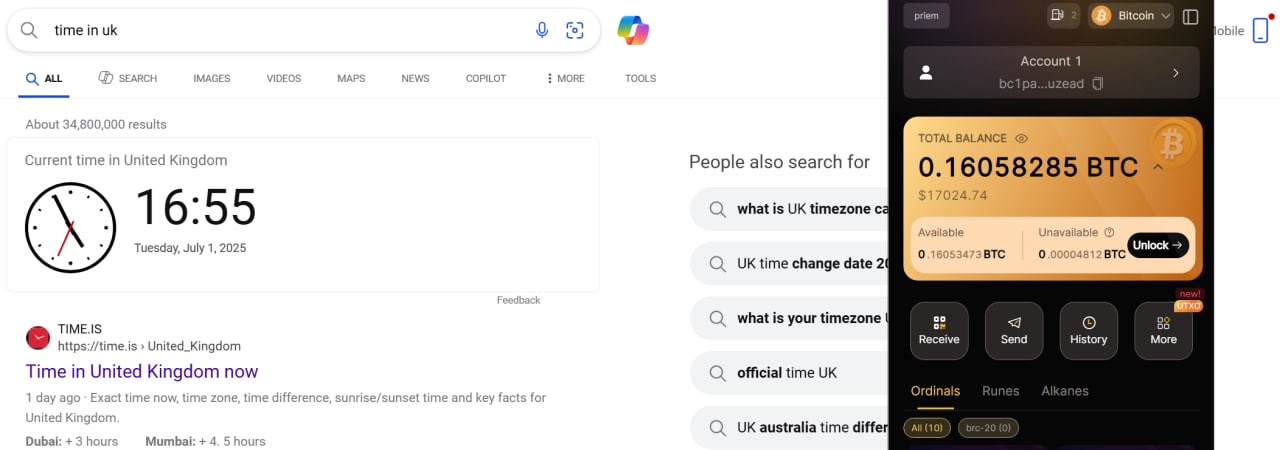Click microphone voice search icon
Viewport: 1280px width, 450px height.
[542, 30]
